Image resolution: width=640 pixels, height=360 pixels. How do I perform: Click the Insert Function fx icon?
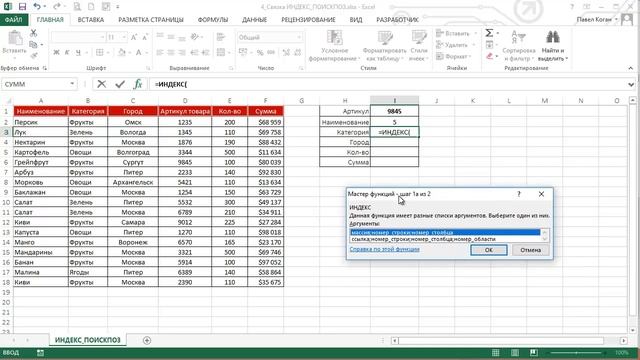point(138,84)
